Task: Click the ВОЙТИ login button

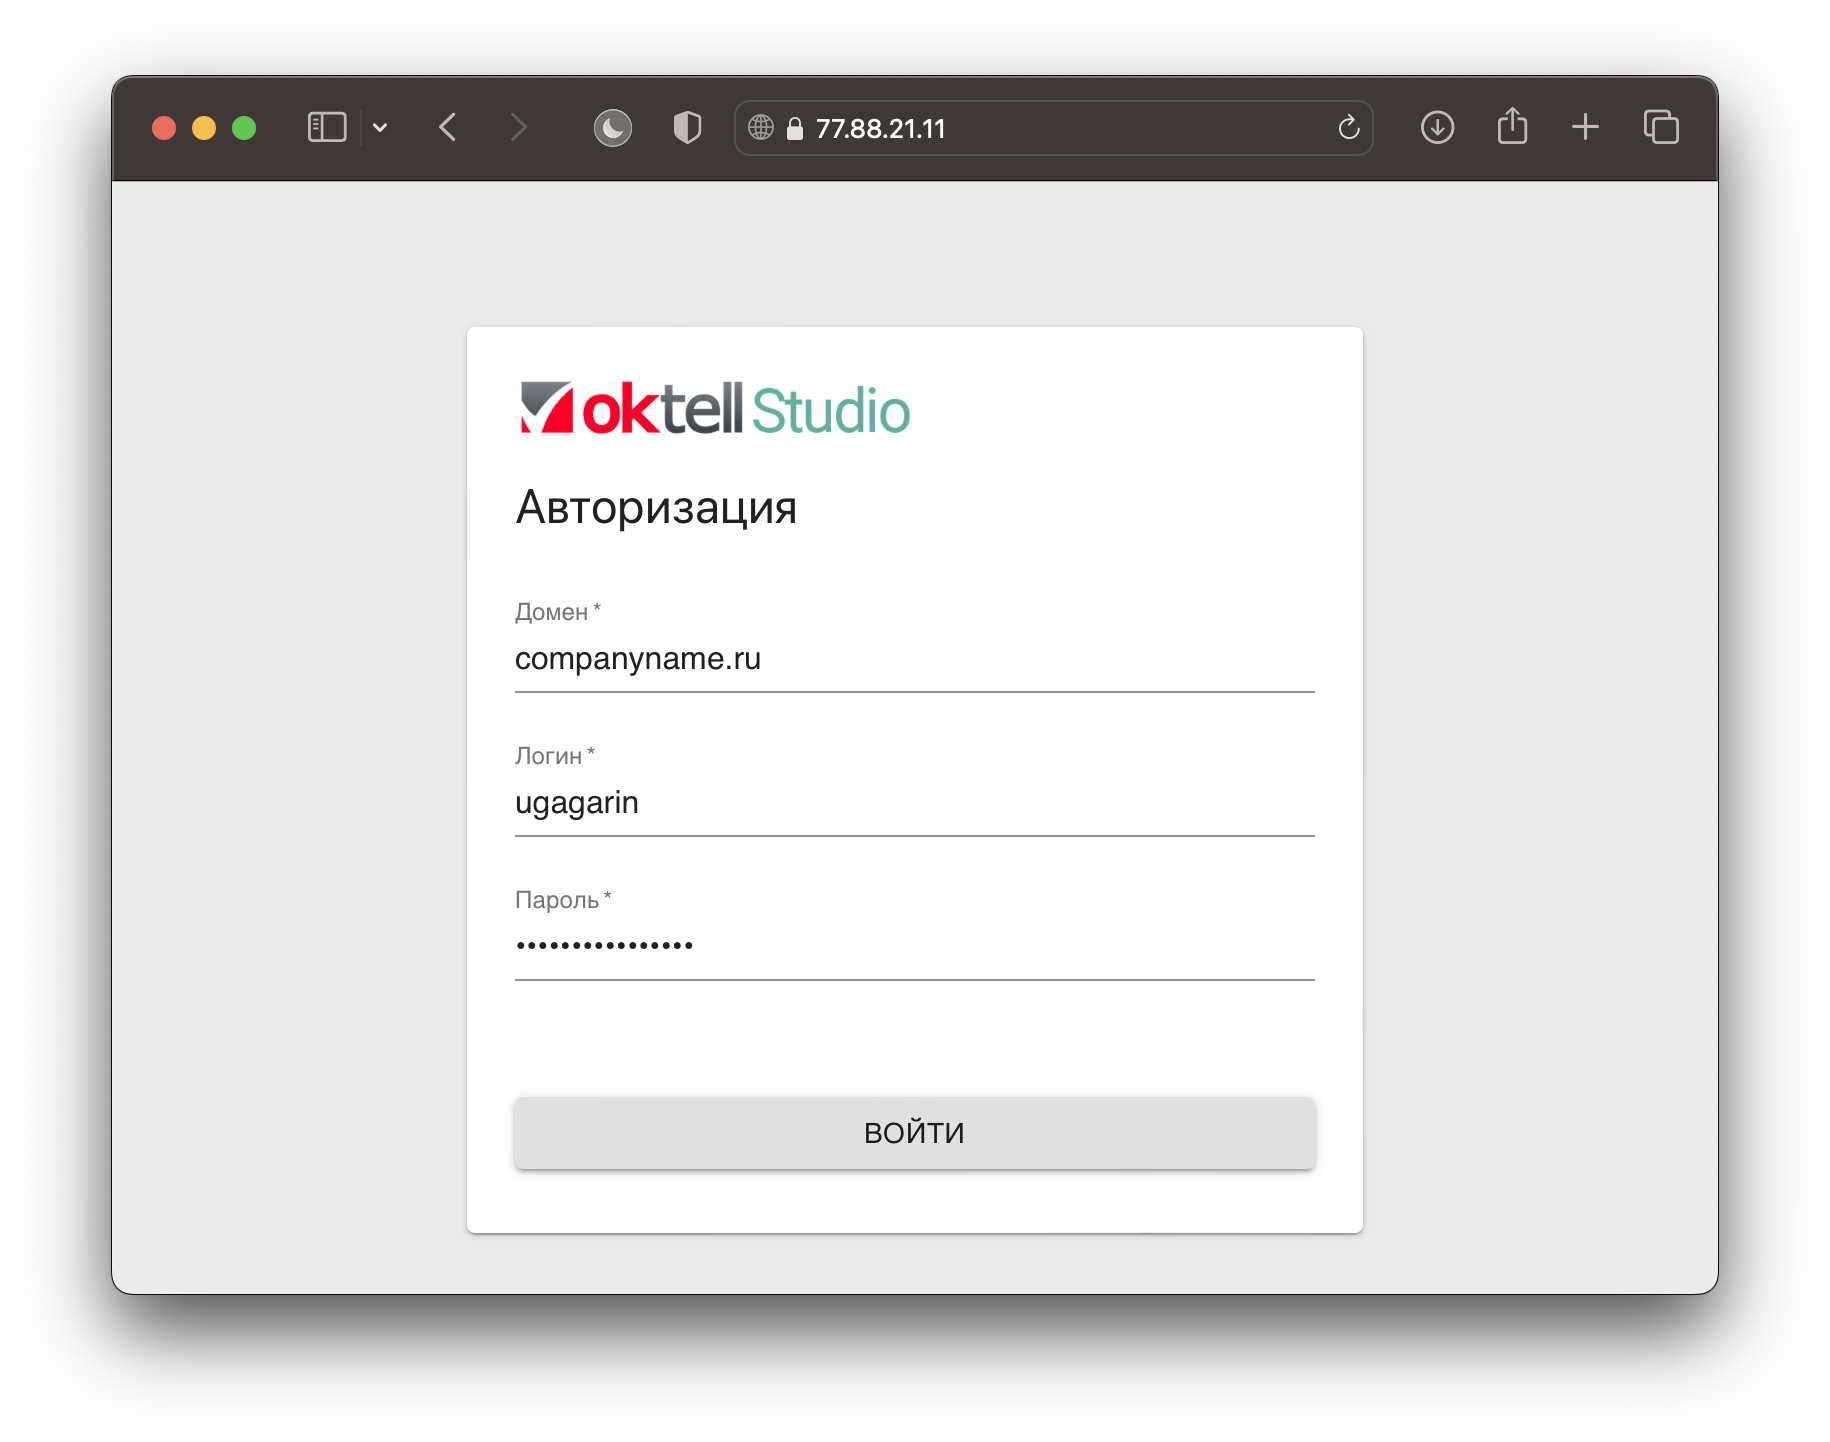Action: [x=914, y=1133]
